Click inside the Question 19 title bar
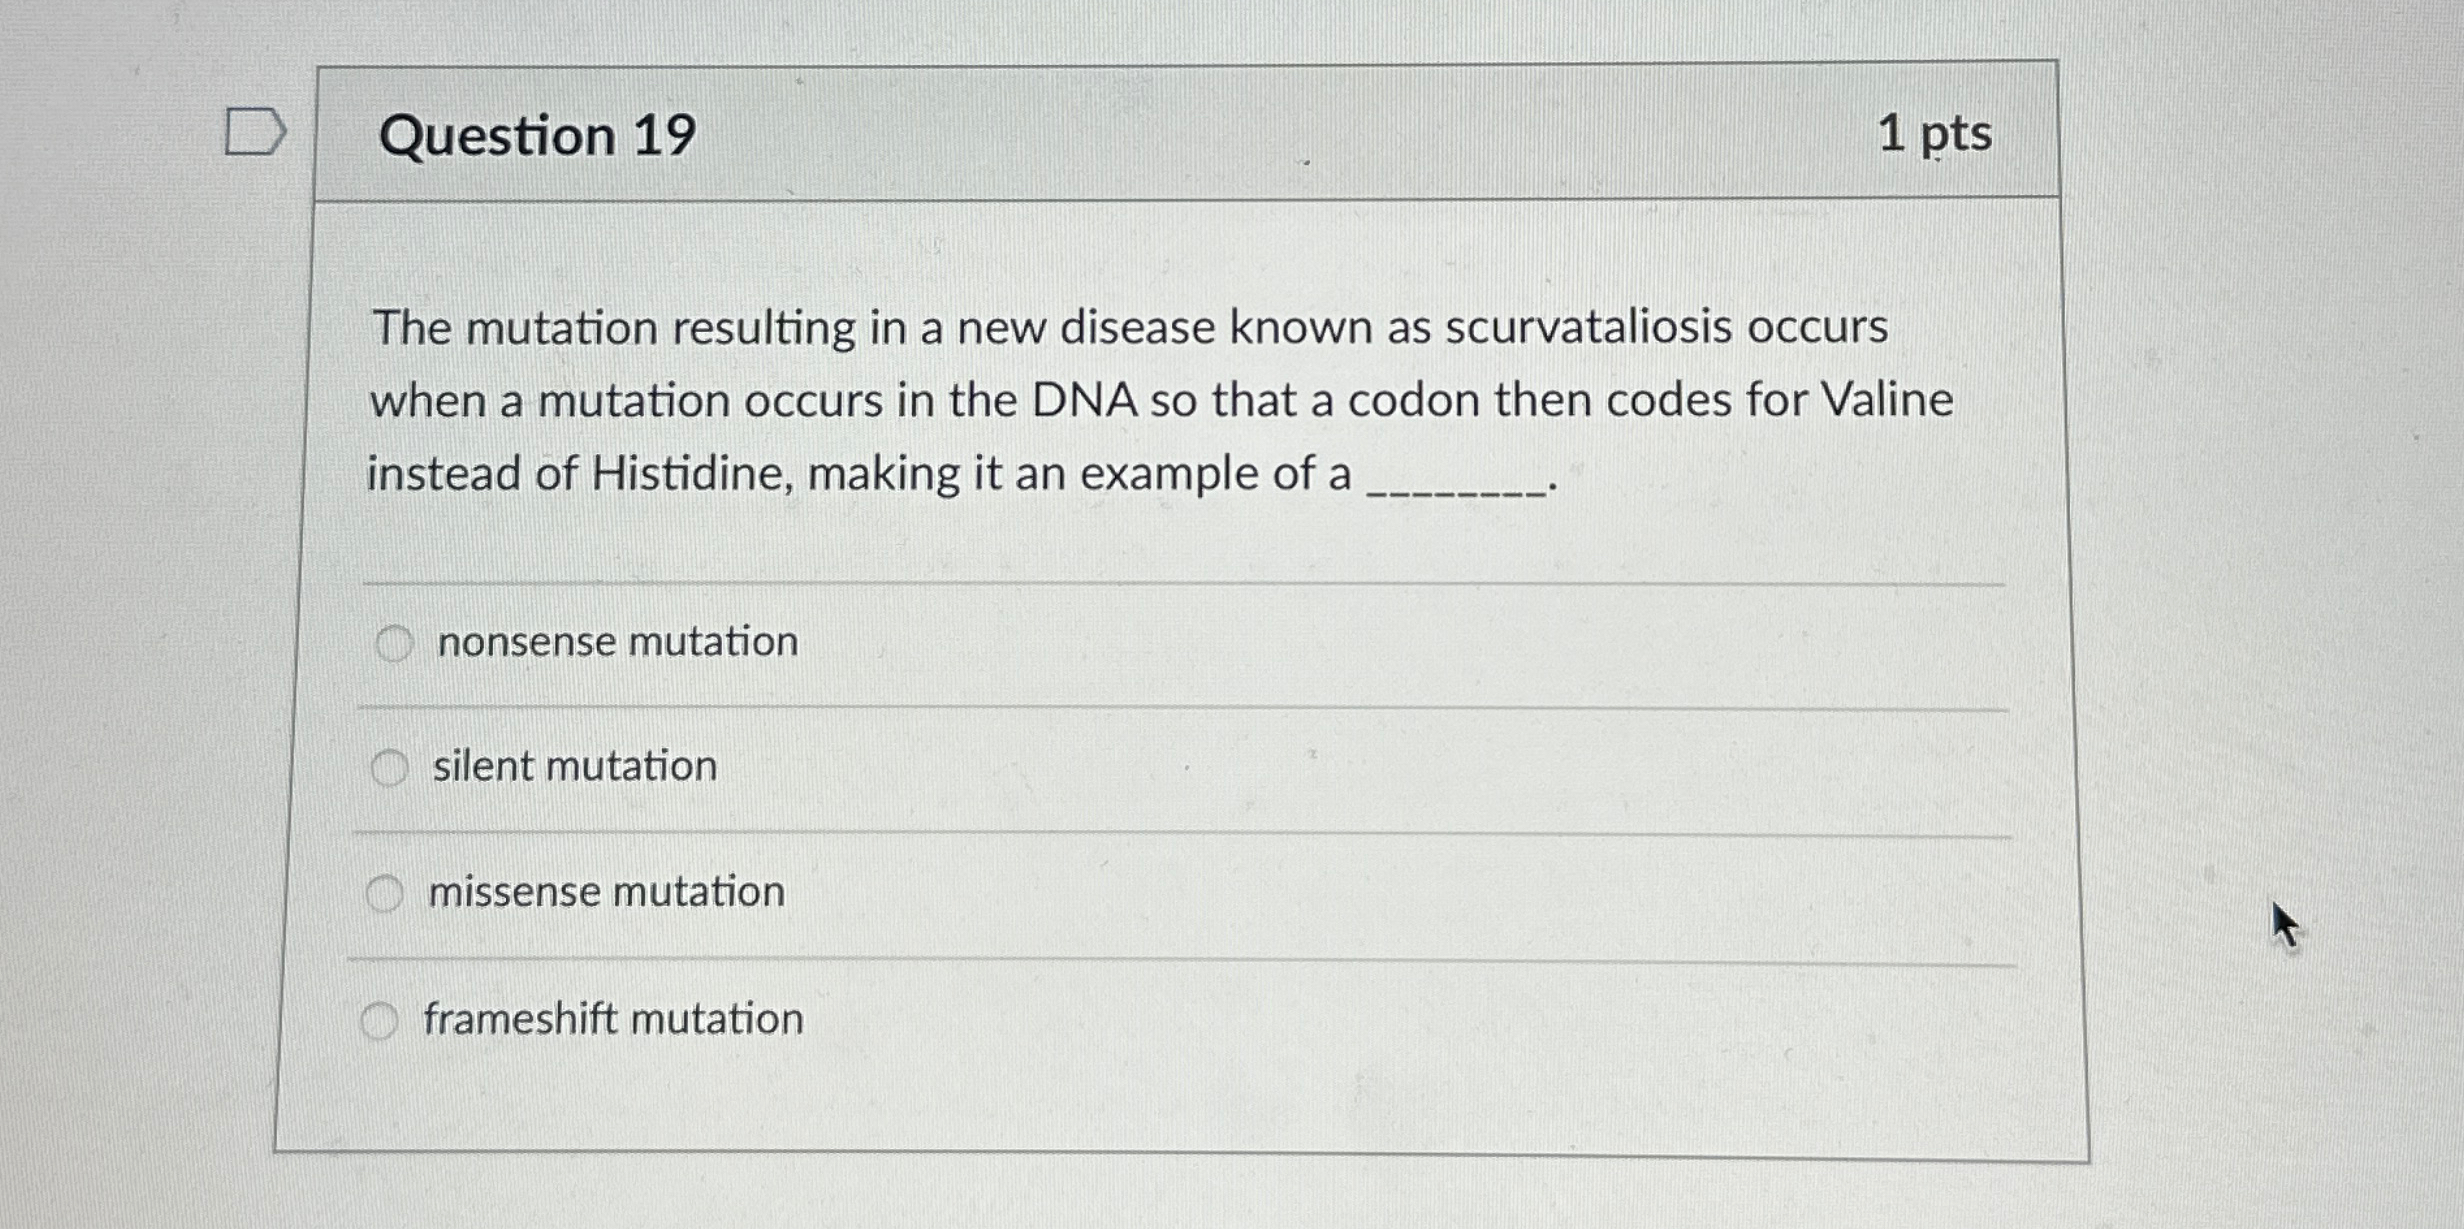This screenshot has width=2464, height=1229. click(x=1100, y=132)
